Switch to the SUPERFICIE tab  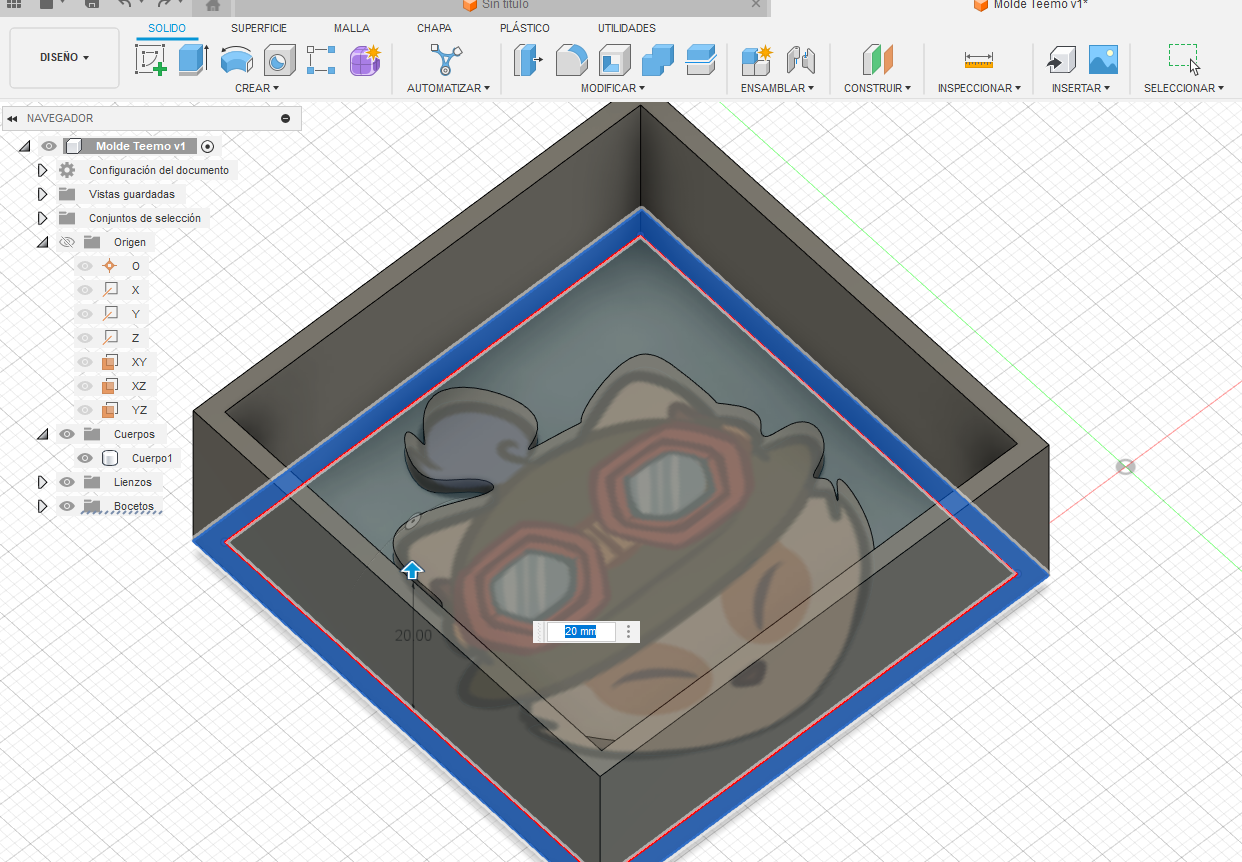(x=258, y=28)
